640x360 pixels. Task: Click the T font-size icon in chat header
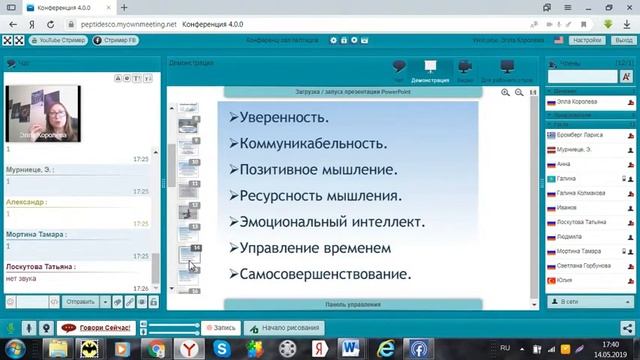pos(137,78)
